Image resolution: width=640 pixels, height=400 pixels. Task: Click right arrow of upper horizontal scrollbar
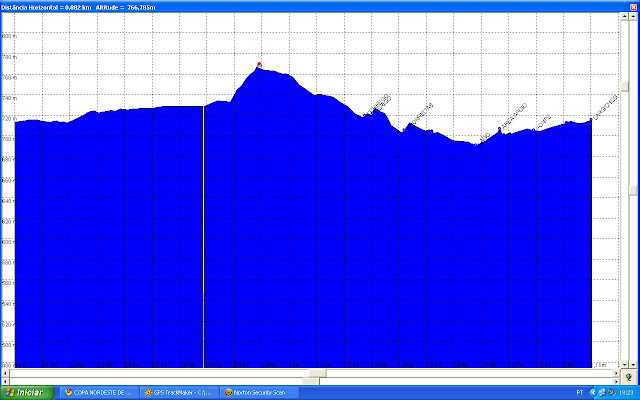[616, 373]
